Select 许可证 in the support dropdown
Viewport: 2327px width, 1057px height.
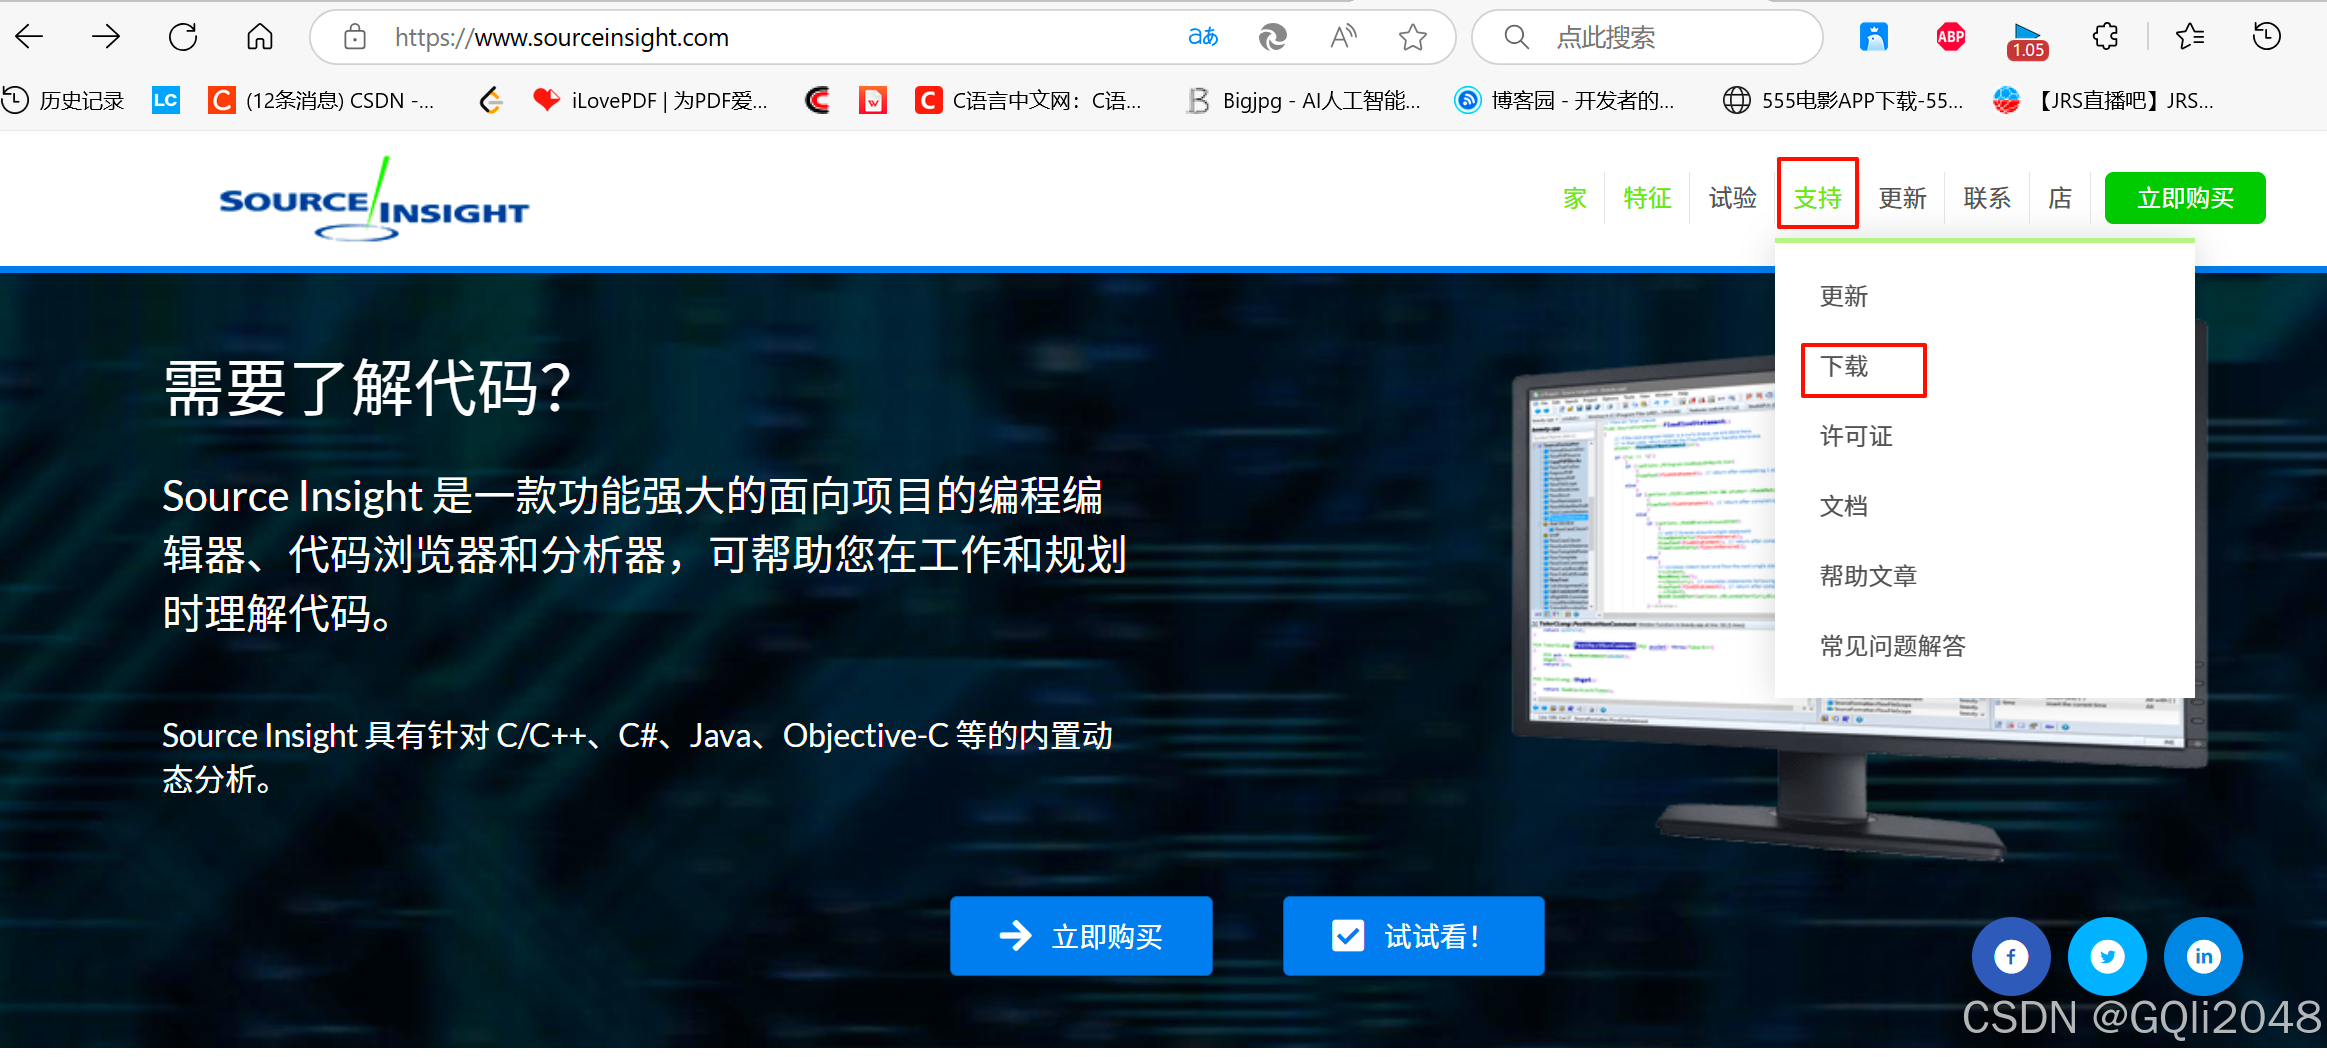point(1856,436)
